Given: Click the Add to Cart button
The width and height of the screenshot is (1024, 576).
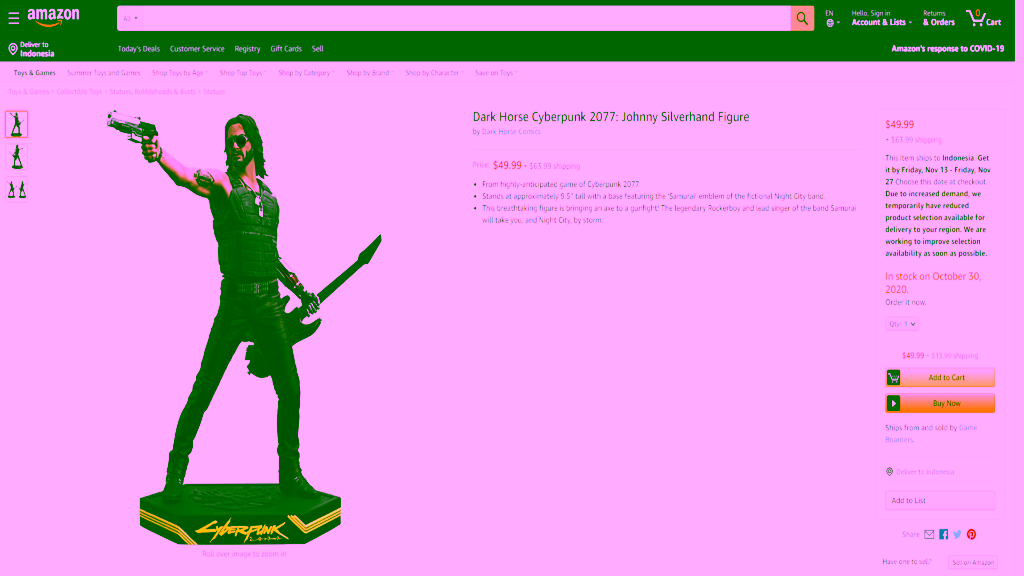Looking at the screenshot, I should tap(940, 378).
